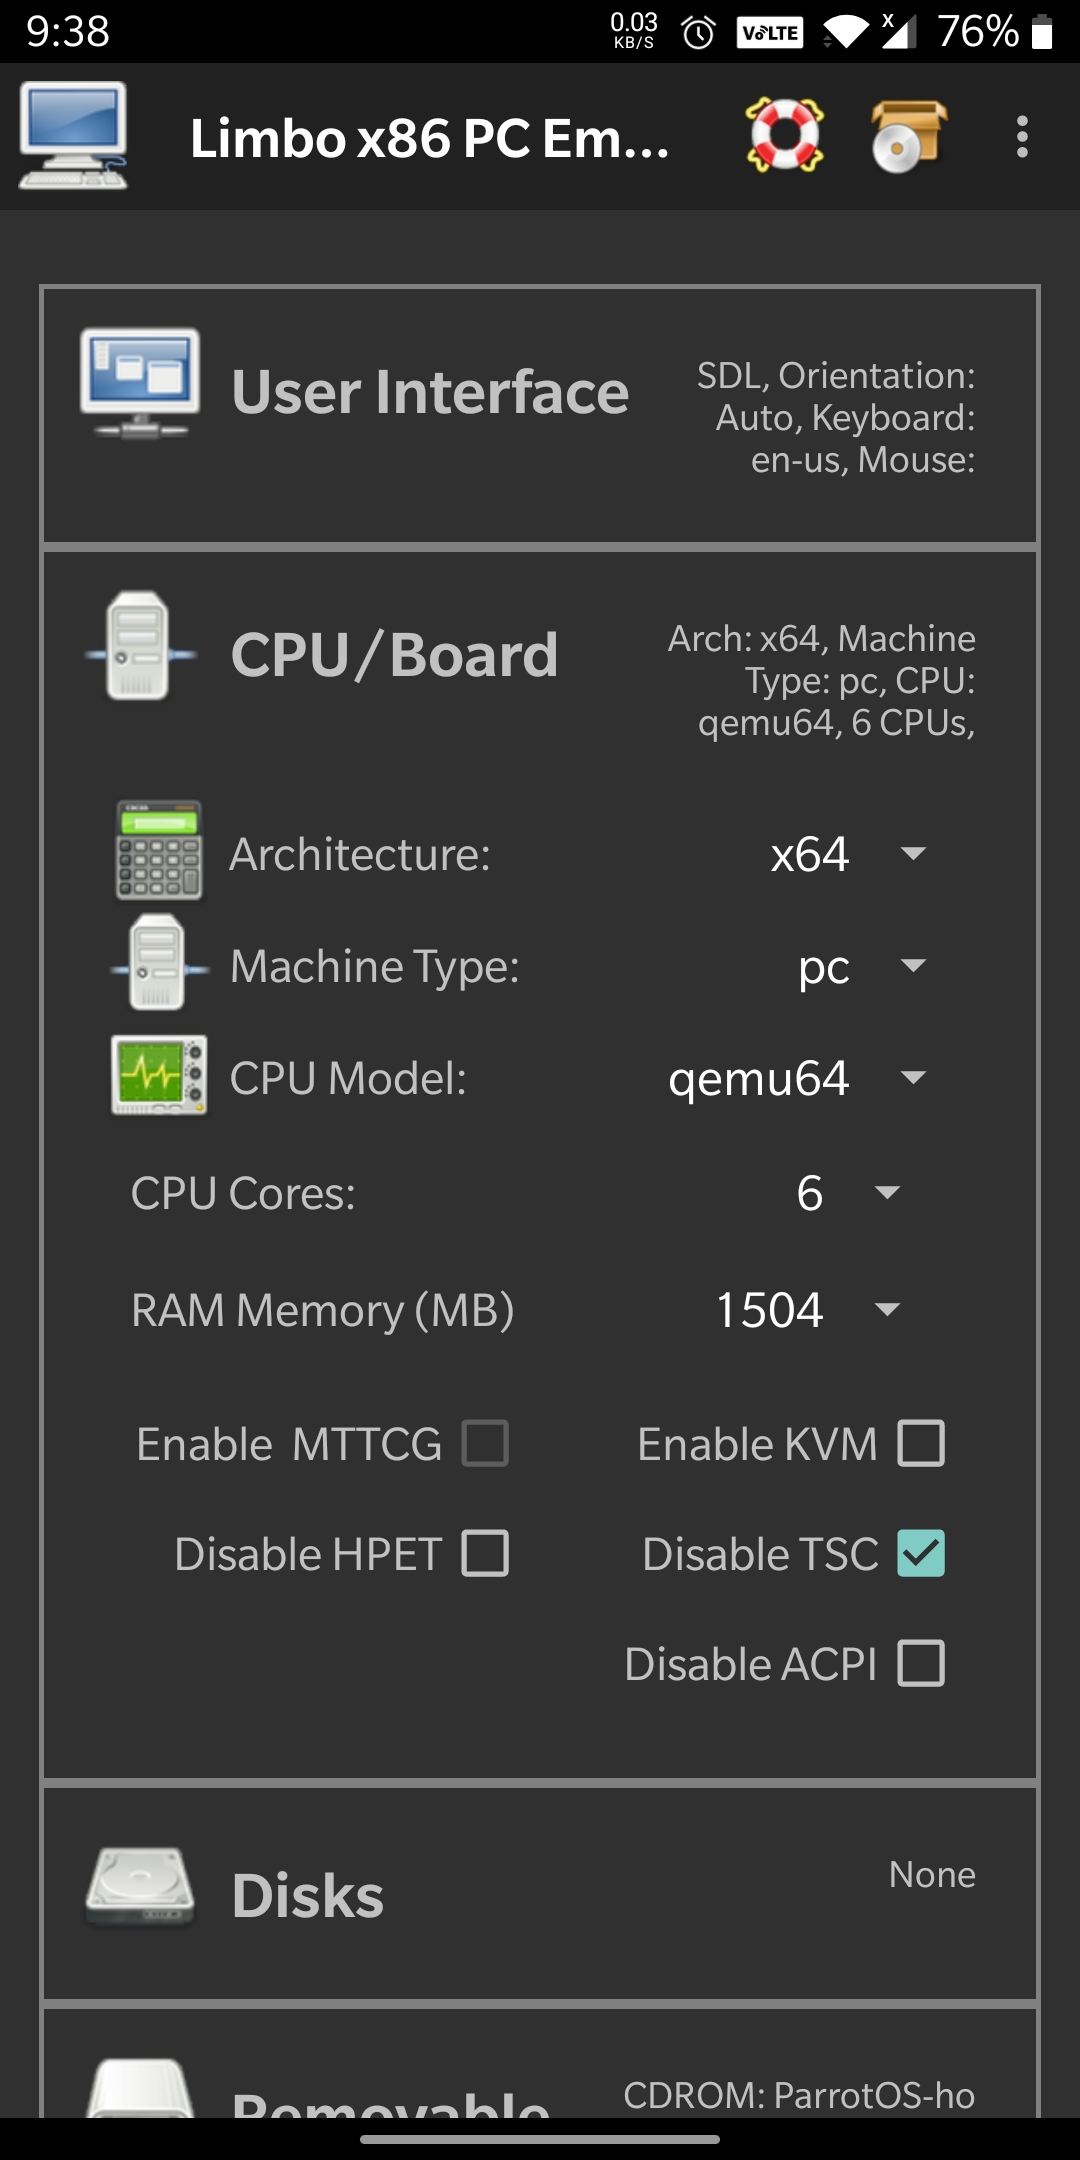Image resolution: width=1080 pixels, height=2160 pixels.
Task: Tap the User Interface monitor icon
Action: coord(140,385)
